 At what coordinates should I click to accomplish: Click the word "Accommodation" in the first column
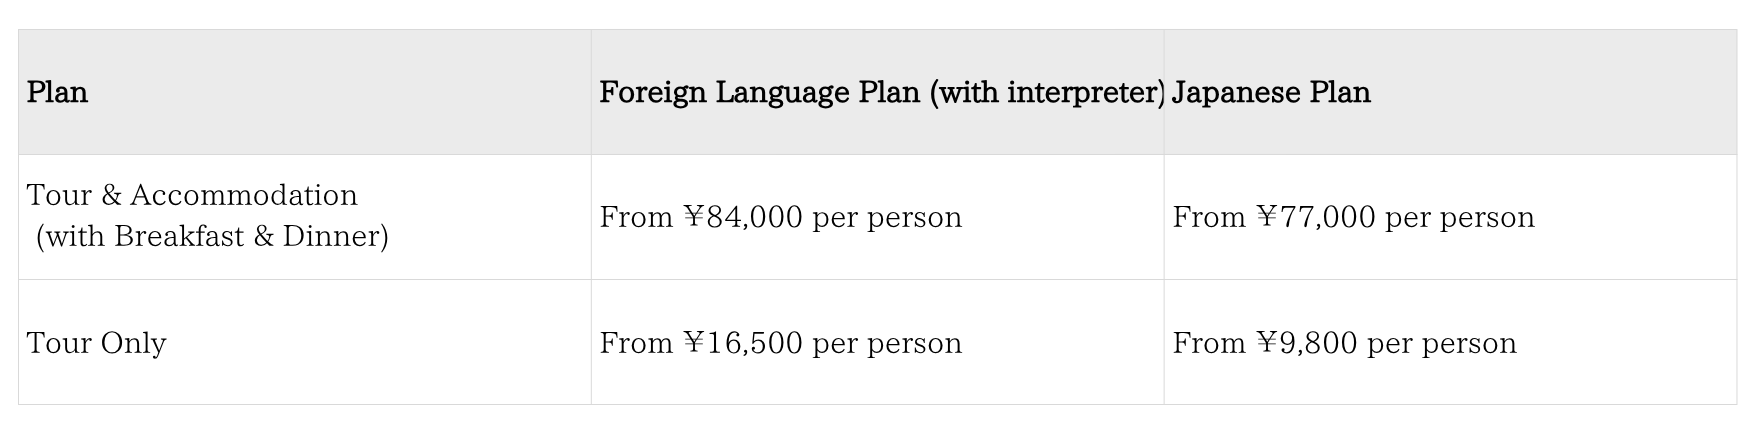243,195
